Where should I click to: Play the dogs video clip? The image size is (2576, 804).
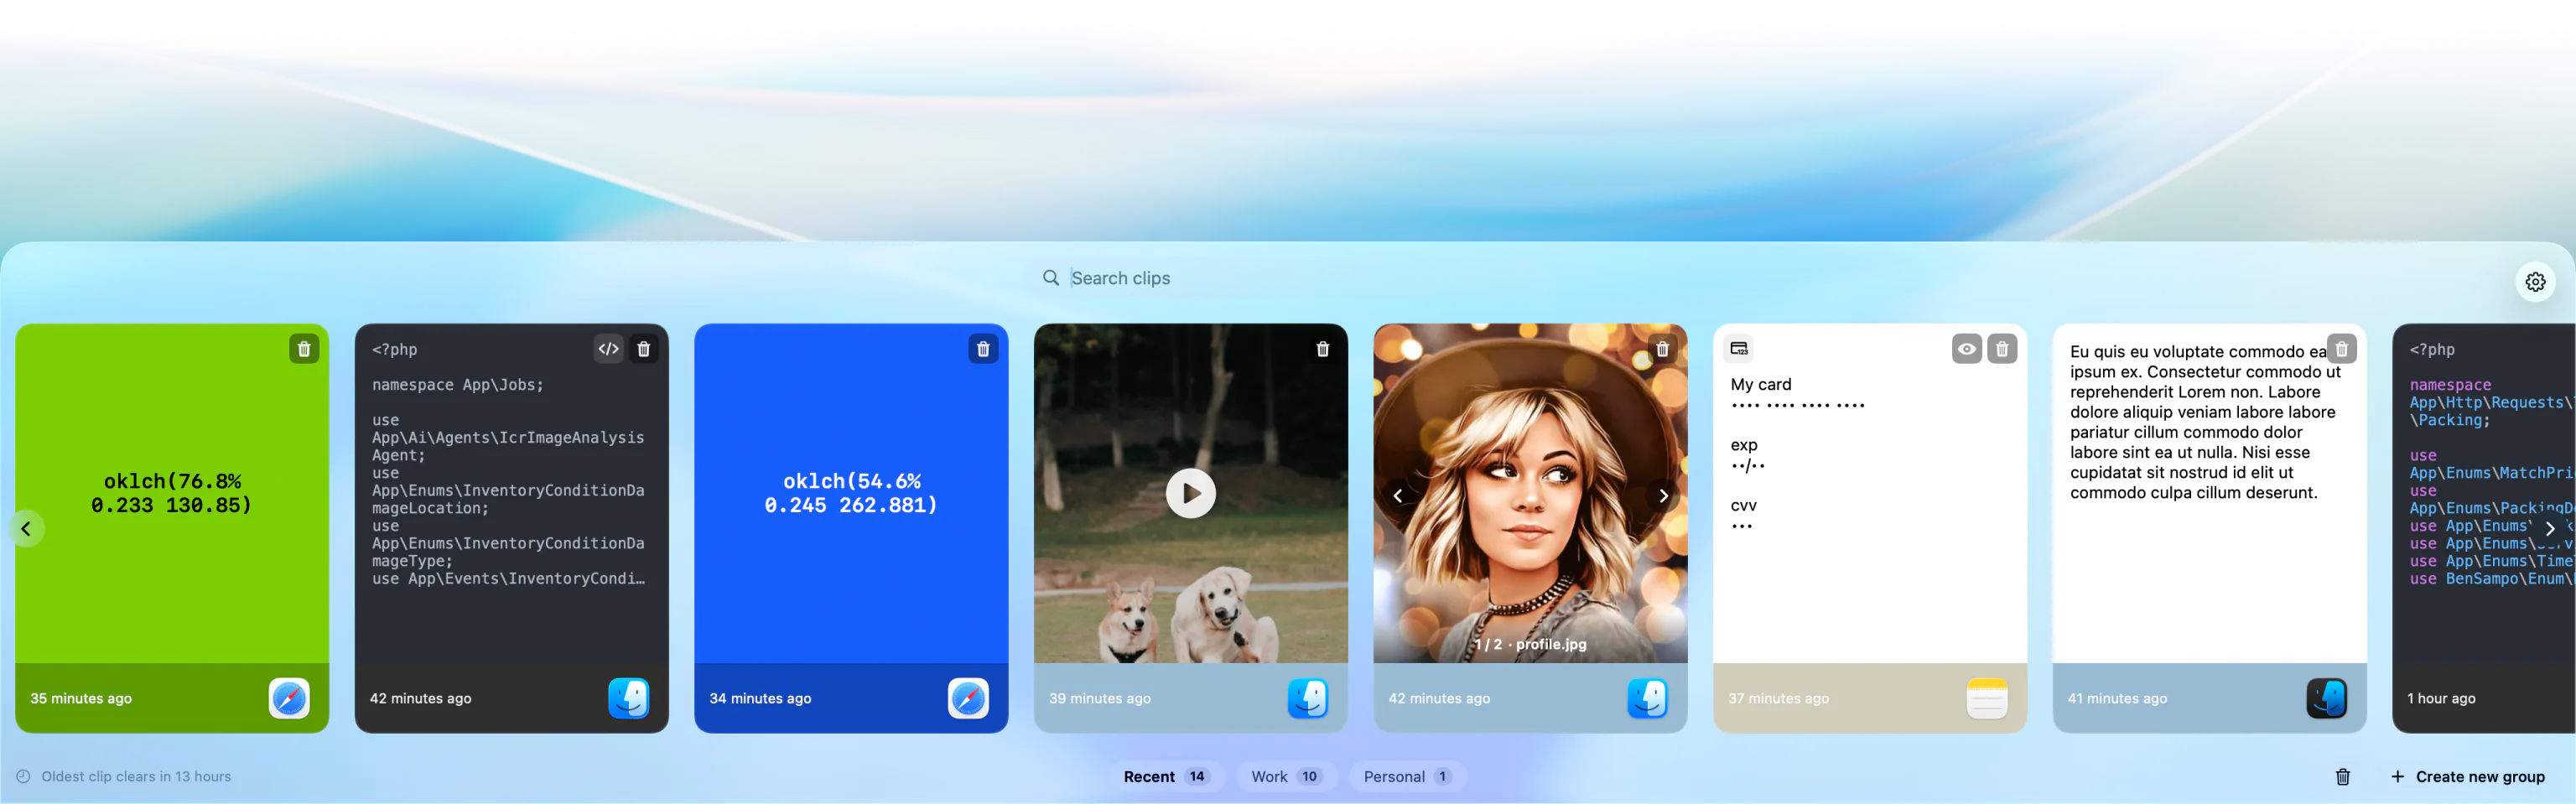point(1190,493)
